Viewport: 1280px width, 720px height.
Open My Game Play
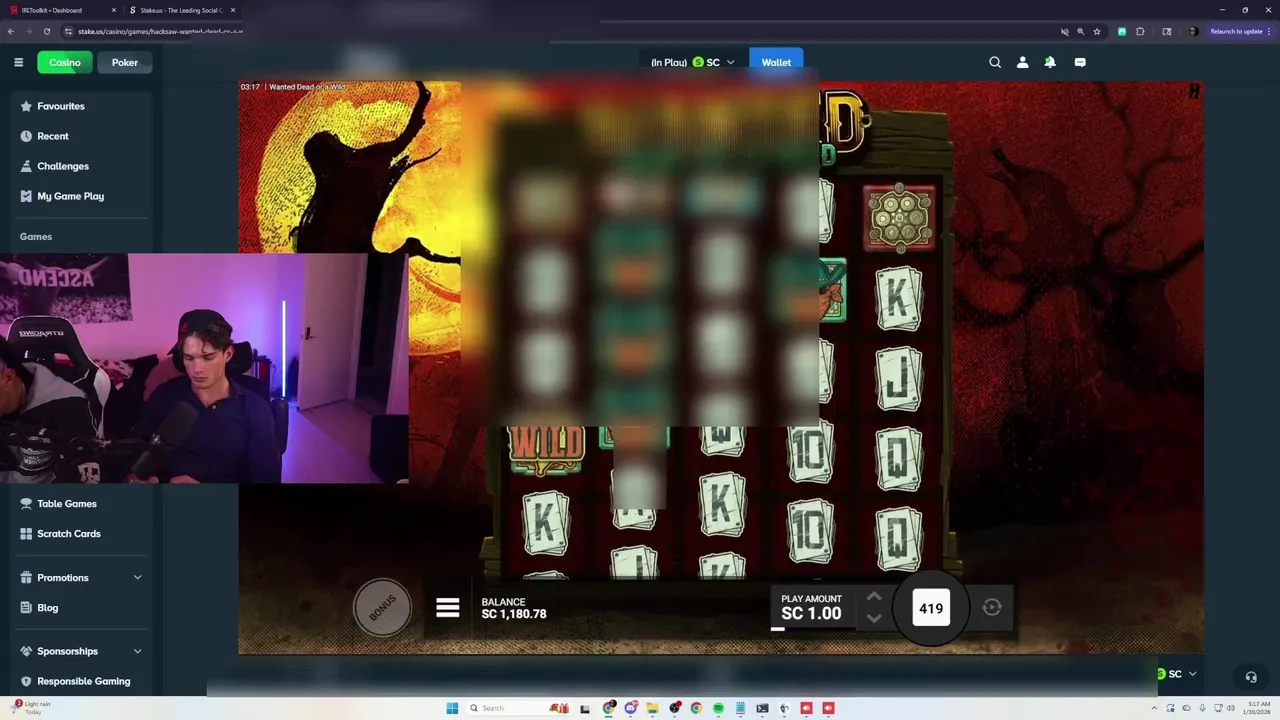click(70, 196)
